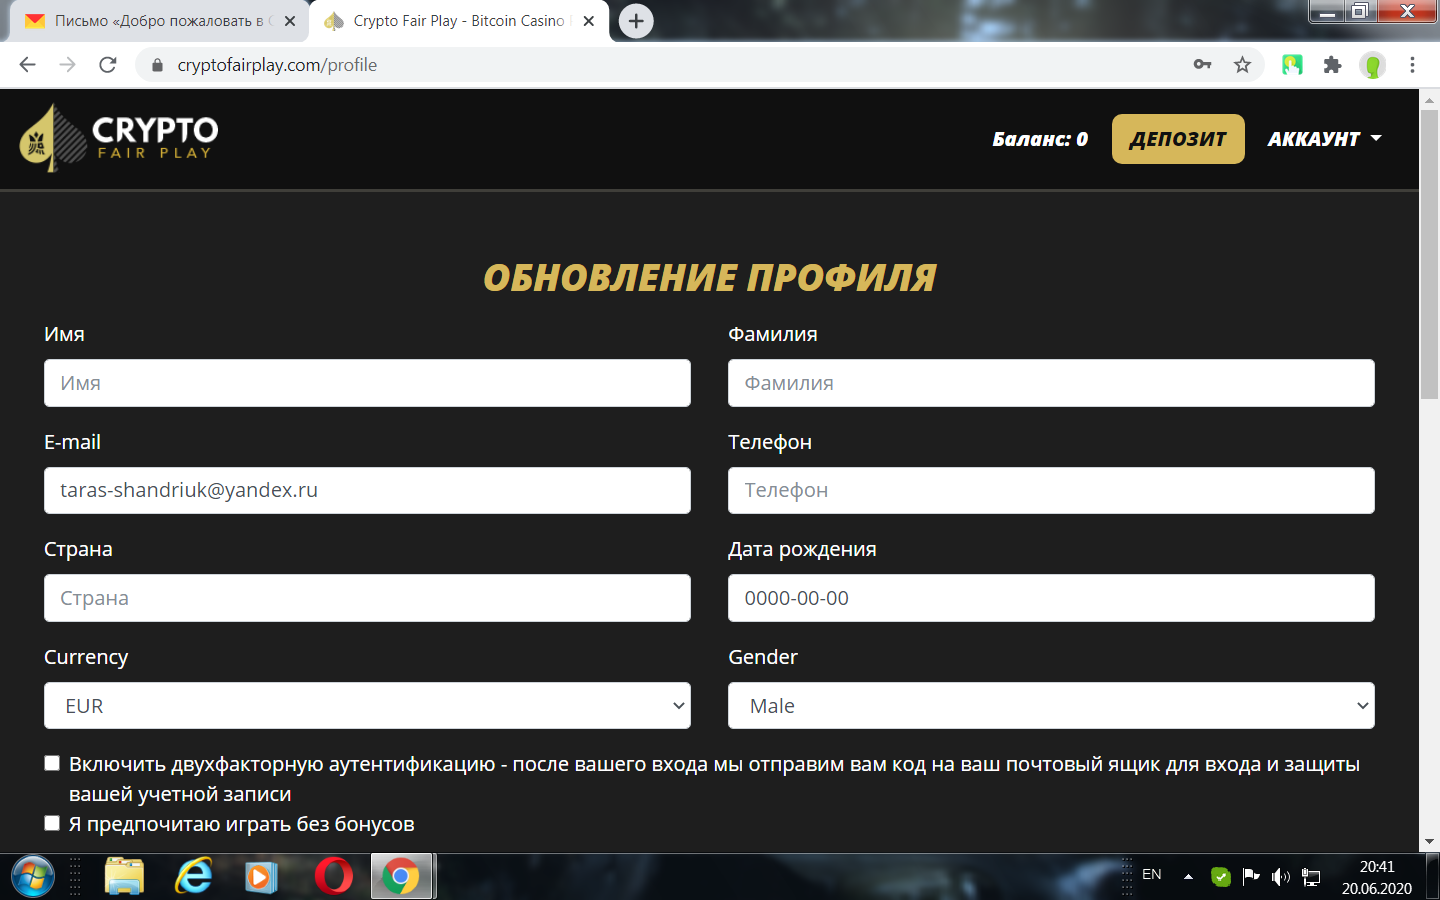Open the saved passwords key icon
1440x900 pixels.
pyautogui.click(x=1202, y=65)
